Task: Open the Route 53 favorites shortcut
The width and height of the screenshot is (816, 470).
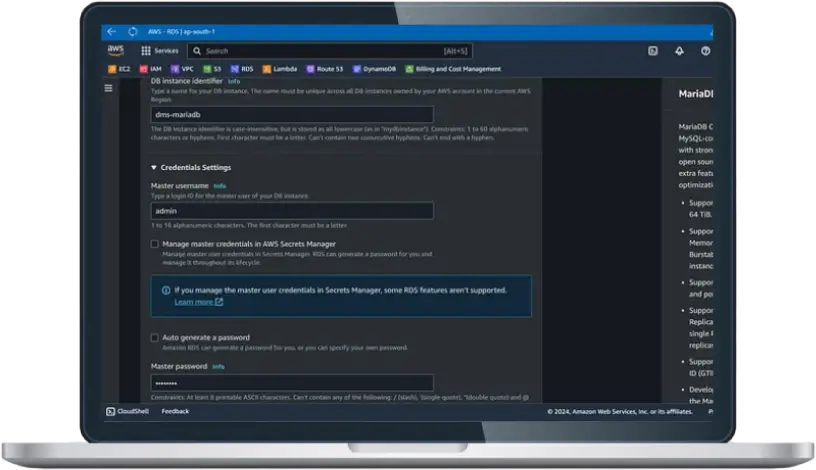Action: (x=325, y=69)
